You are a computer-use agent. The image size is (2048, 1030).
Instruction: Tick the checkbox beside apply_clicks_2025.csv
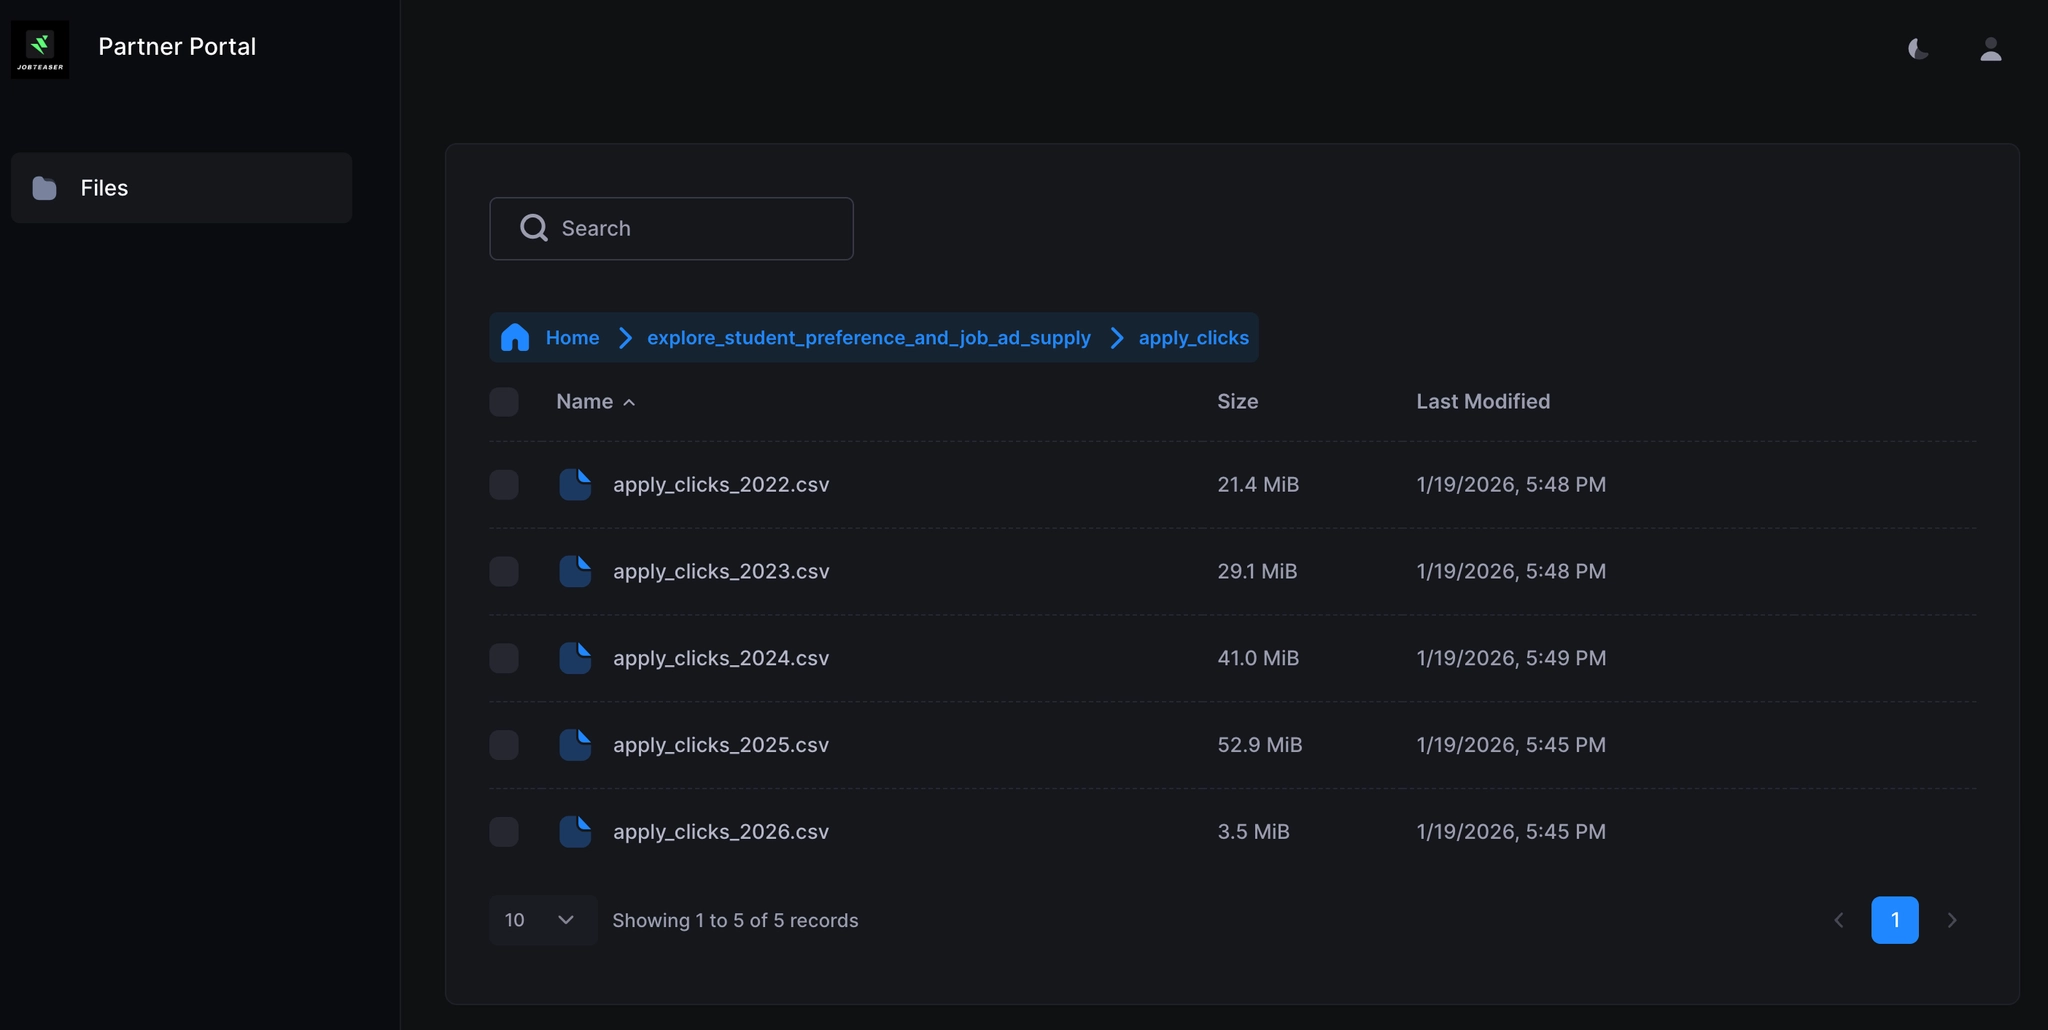pos(504,745)
